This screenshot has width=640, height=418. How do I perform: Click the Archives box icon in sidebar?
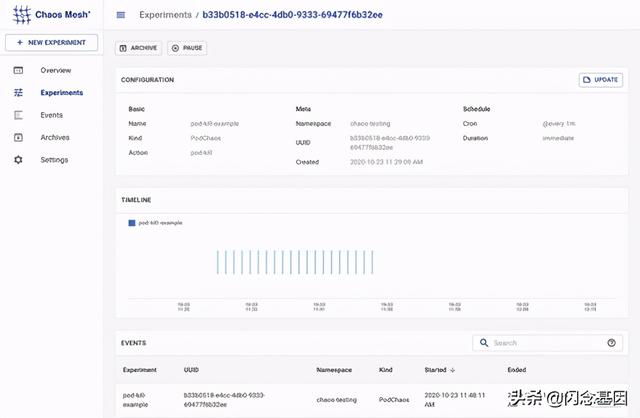coord(18,138)
